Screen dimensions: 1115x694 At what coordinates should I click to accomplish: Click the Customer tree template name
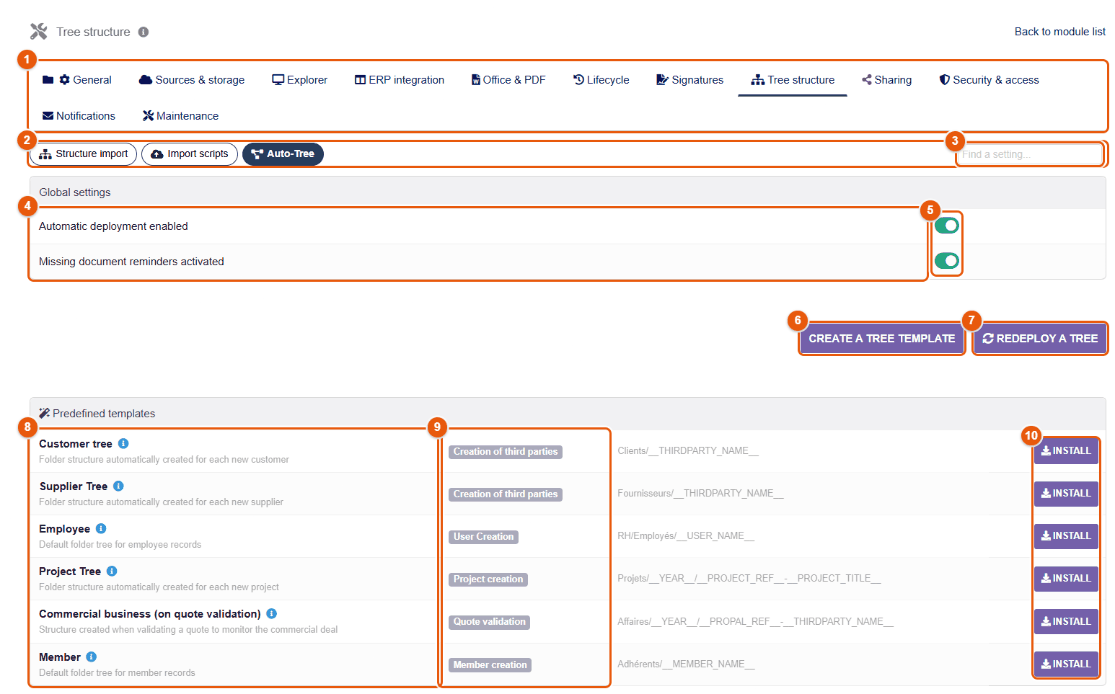[x=75, y=444]
